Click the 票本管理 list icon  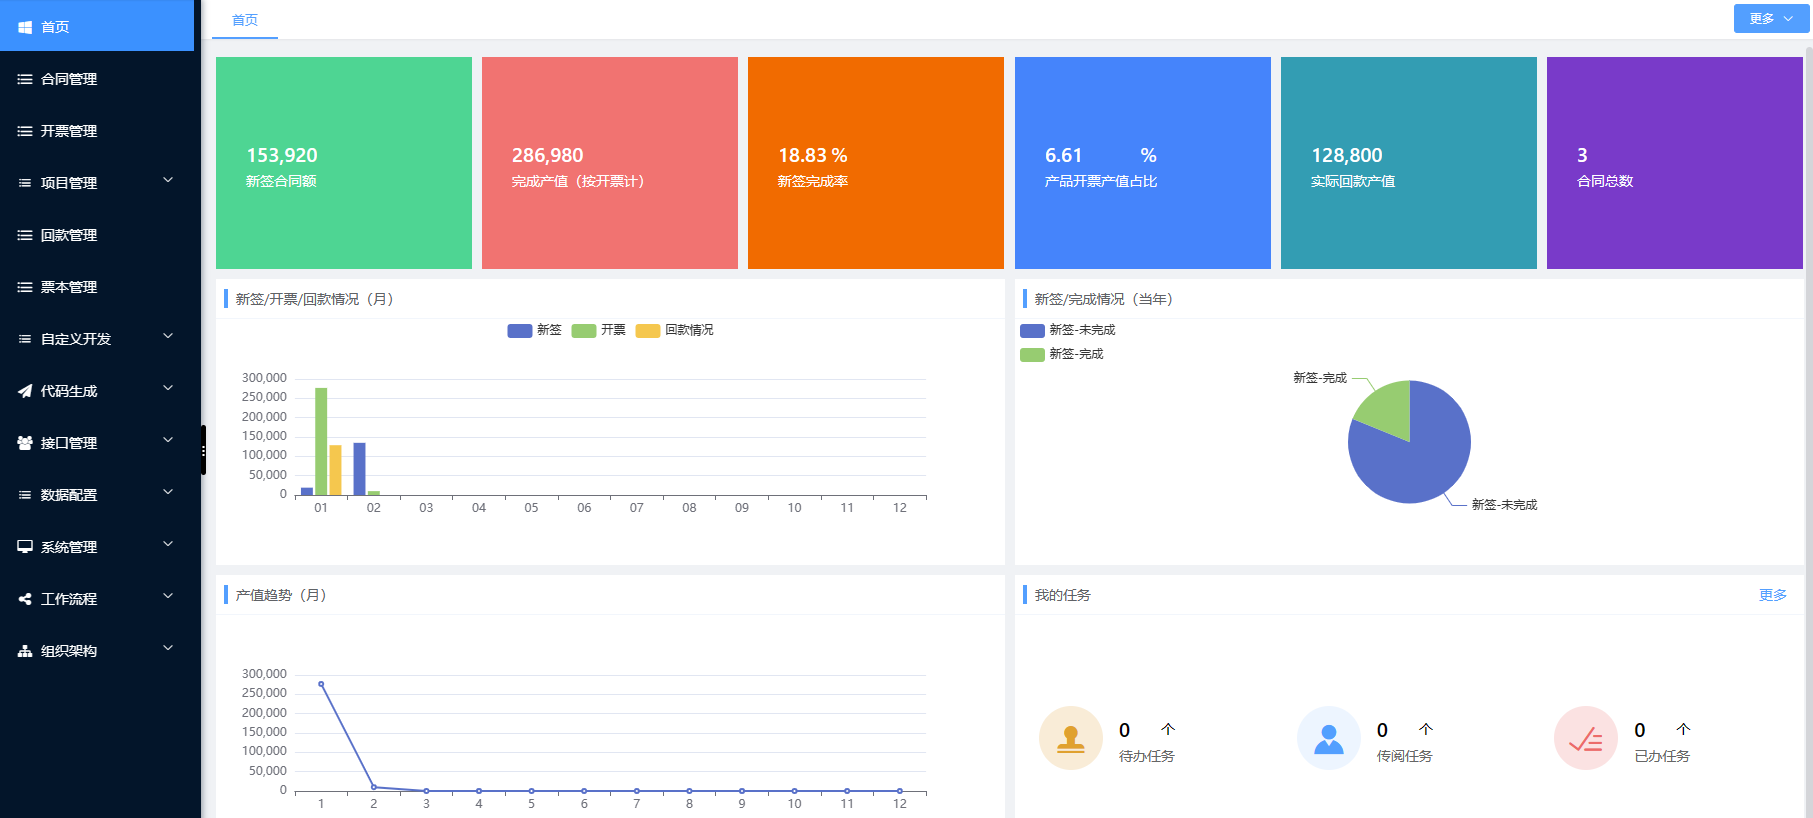tap(25, 287)
